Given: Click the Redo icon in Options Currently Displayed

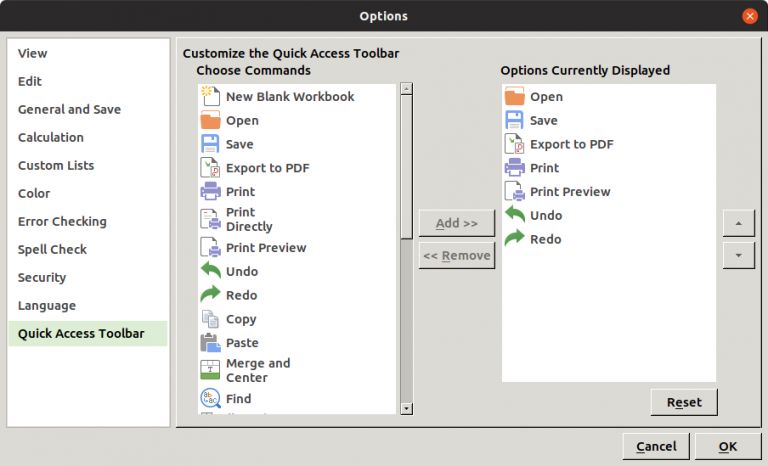Looking at the screenshot, I should pyautogui.click(x=514, y=239).
